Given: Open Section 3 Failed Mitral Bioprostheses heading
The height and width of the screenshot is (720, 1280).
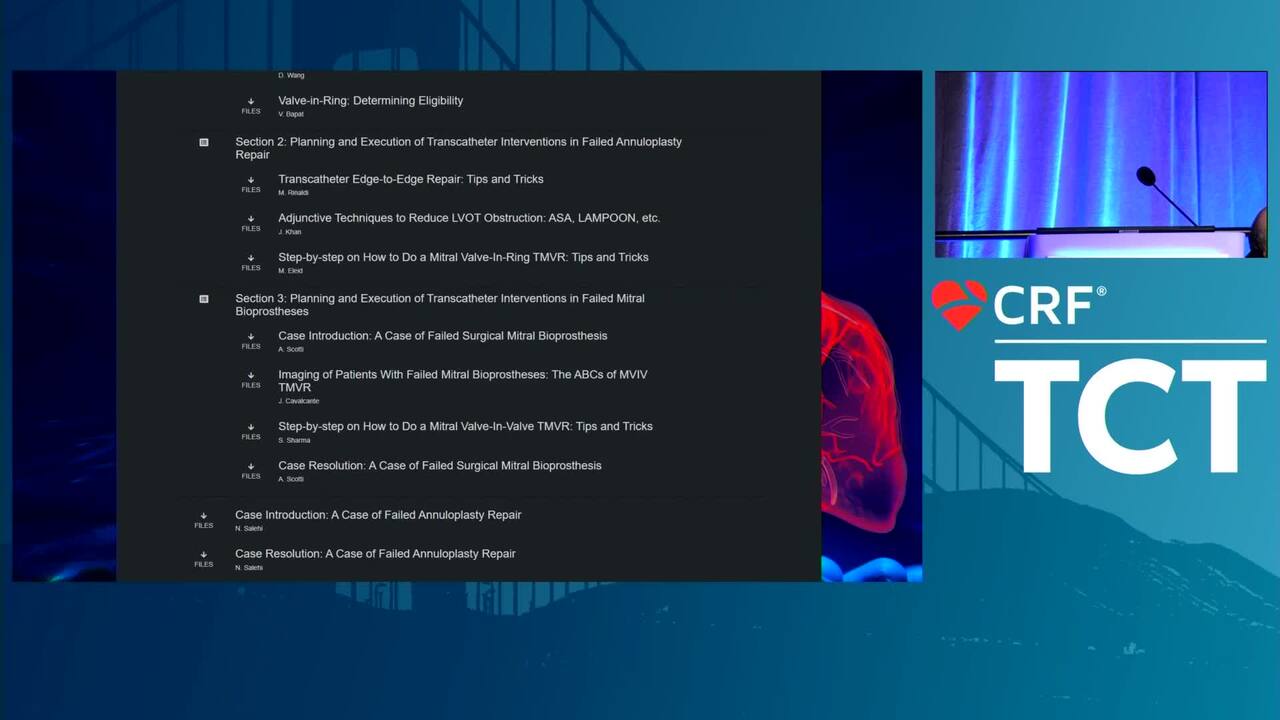Looking at the screenshot, I should pos(440,305).
